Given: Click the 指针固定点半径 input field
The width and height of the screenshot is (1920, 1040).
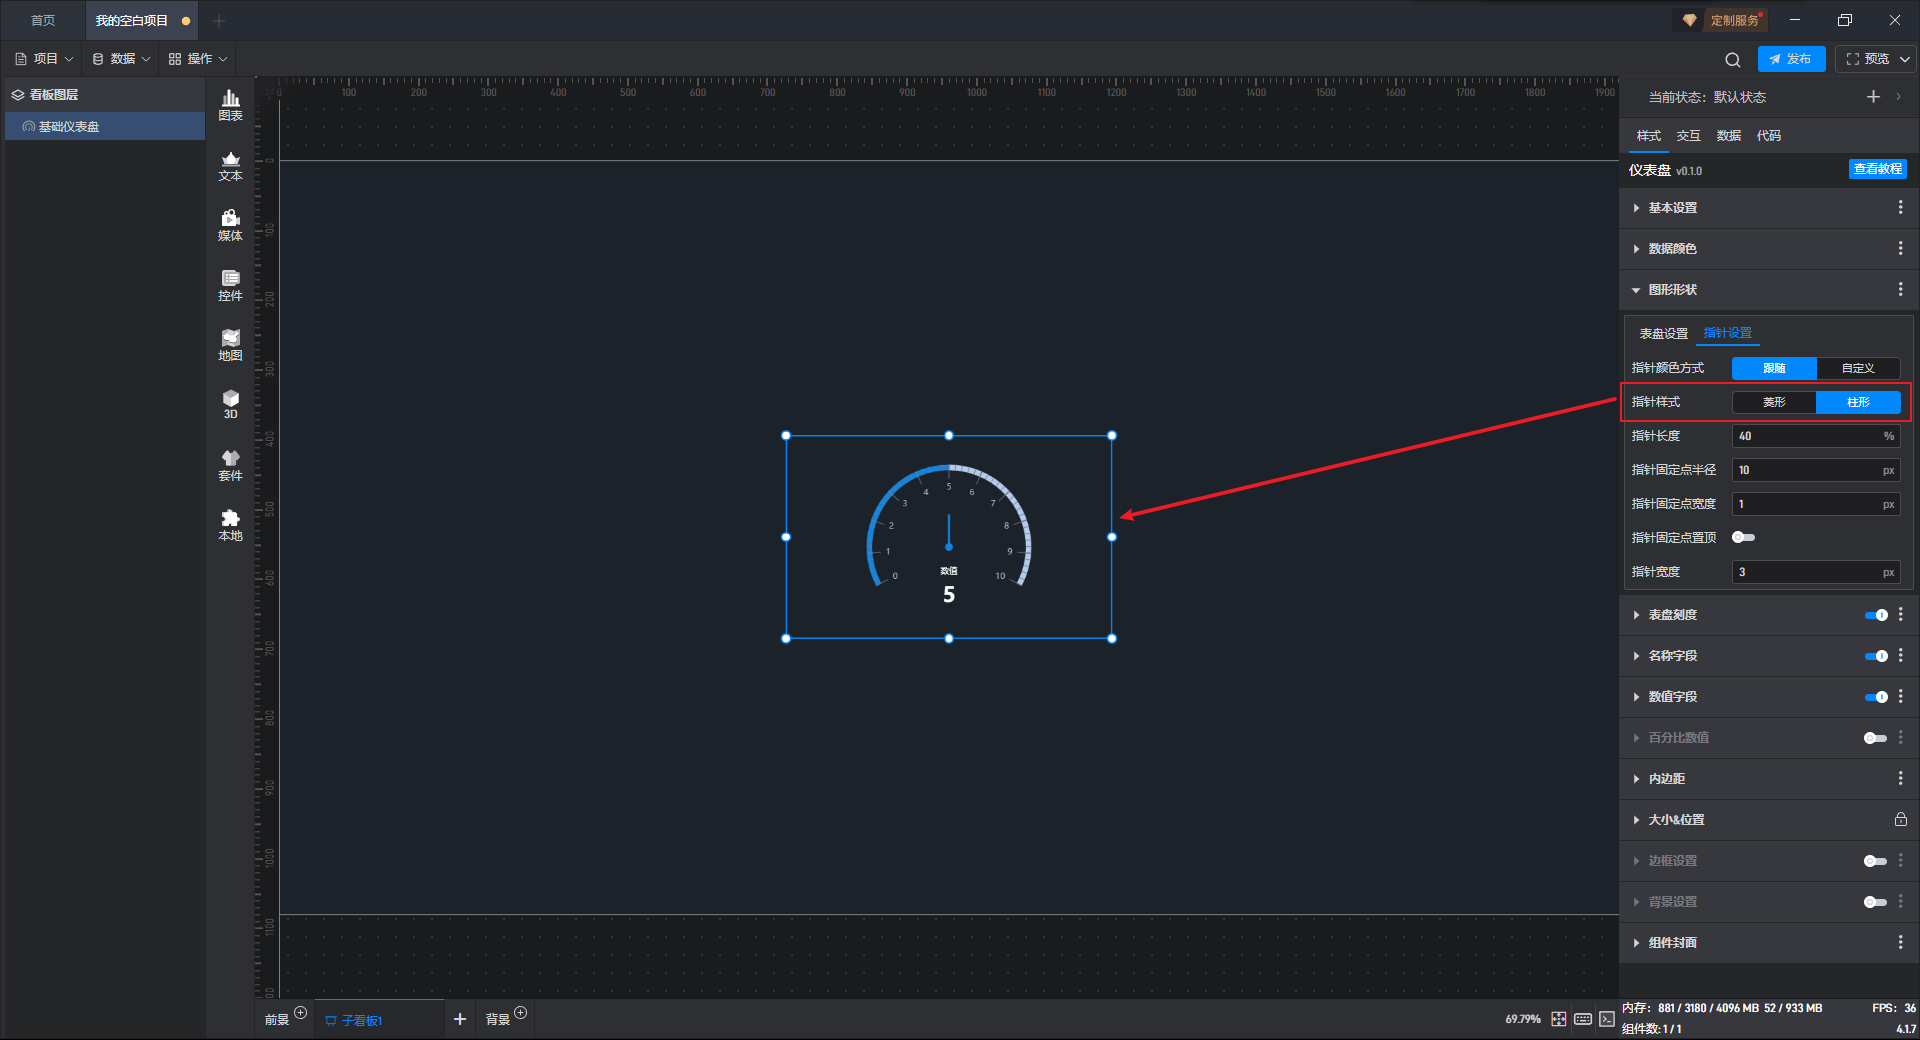Looking at the screenshot, I should 1816,470.
